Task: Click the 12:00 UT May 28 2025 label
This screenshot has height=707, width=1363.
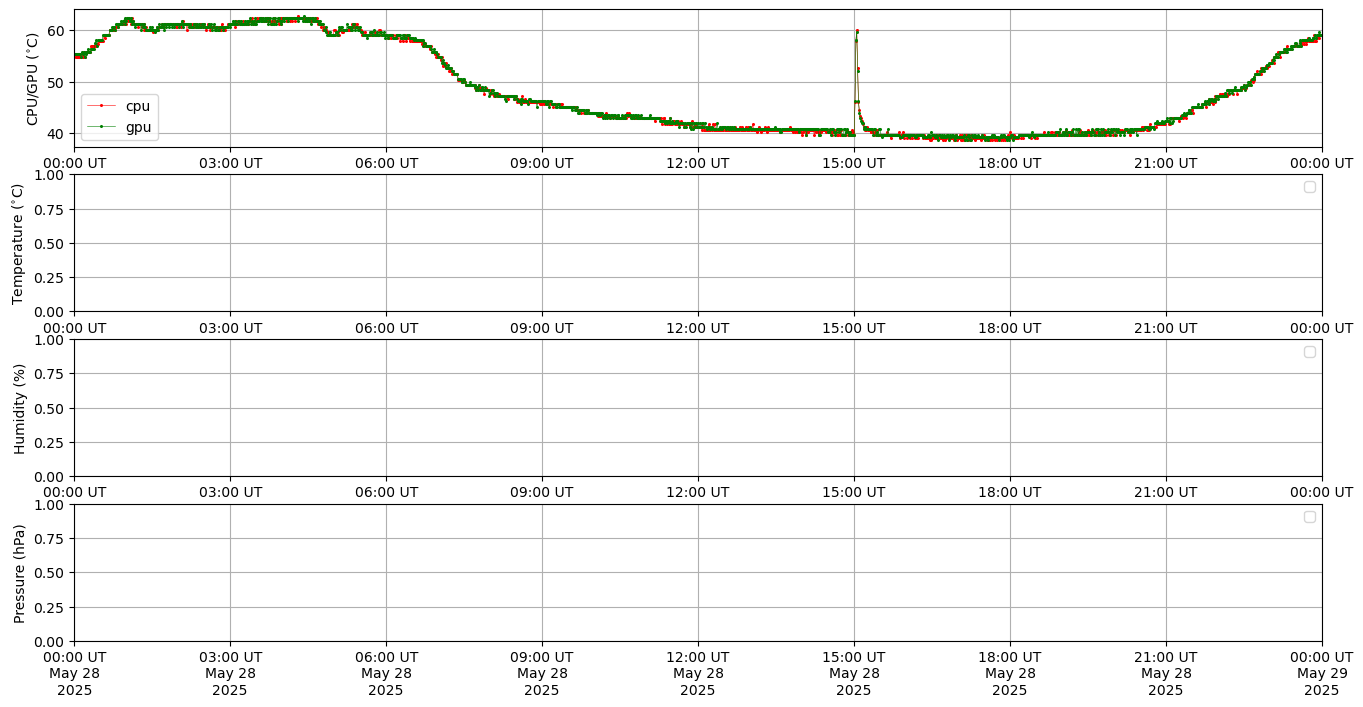Action: [x=698, y=673]
